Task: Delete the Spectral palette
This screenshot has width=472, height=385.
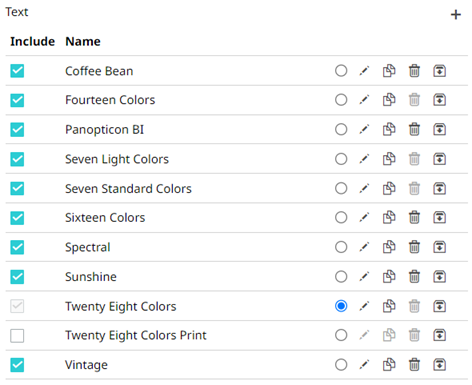Action: click(x=414, y=247)
